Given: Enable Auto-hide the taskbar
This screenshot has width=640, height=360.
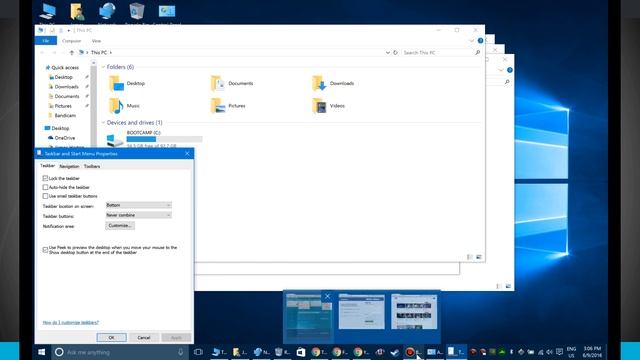Looking at the screenshot, I should coord(45,187).
